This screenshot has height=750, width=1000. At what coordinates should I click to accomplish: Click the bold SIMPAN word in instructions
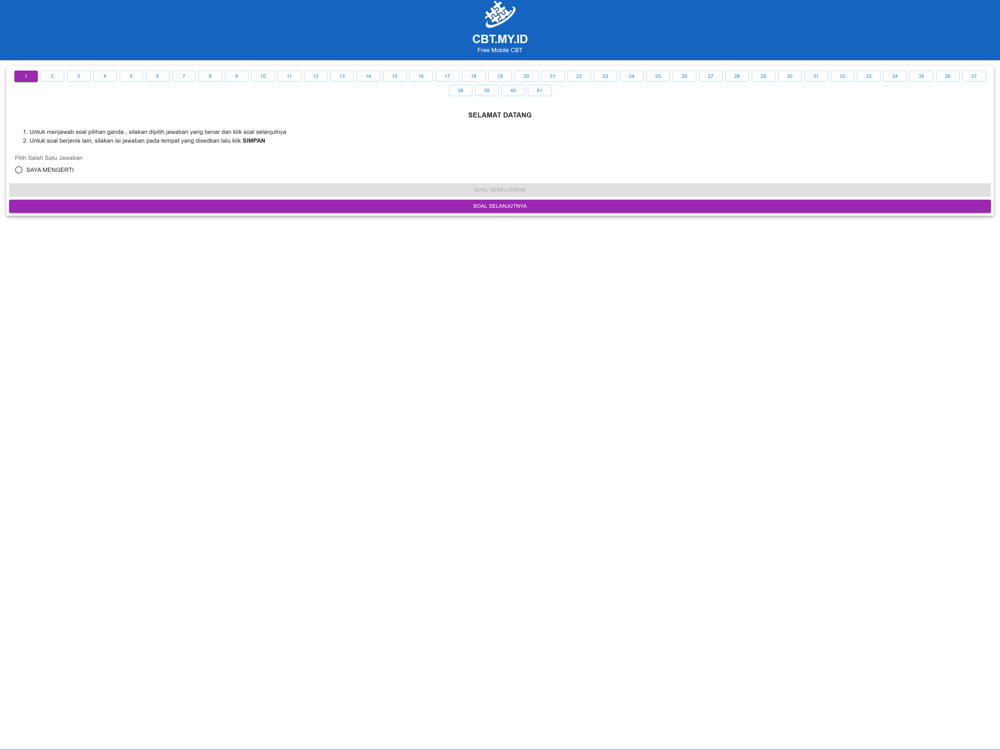click(254, 140)
